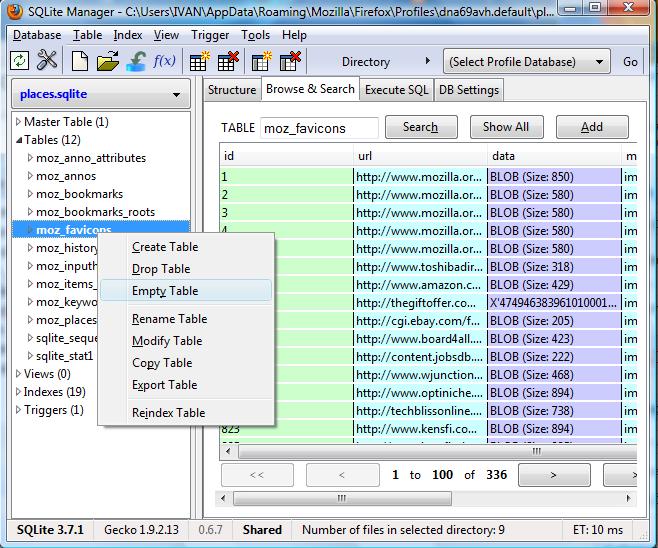Sort by the url column header
The image size is (658, 548).
click(x=420, y=156)
